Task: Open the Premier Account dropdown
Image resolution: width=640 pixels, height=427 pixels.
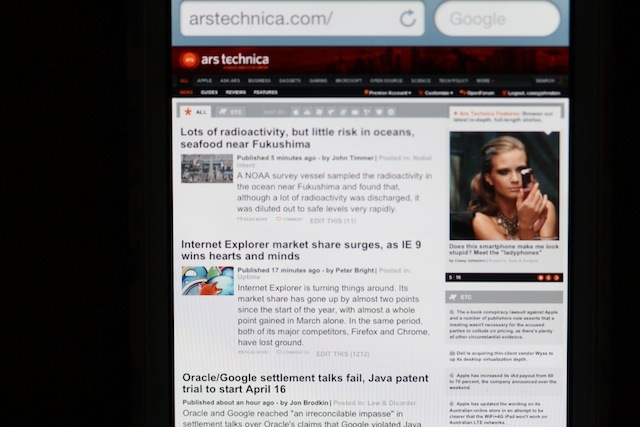Action: [388, 93]
